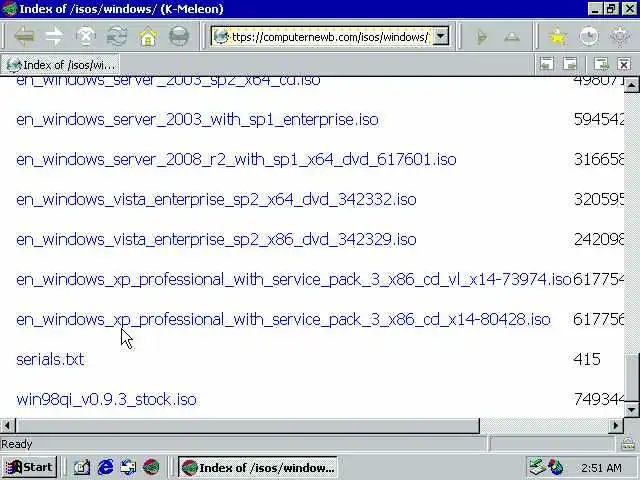The width and height of the screenshot is (640, 480).
Task: Switch to previous tab via tab-bar icon
Action: [x=547, y=64]
